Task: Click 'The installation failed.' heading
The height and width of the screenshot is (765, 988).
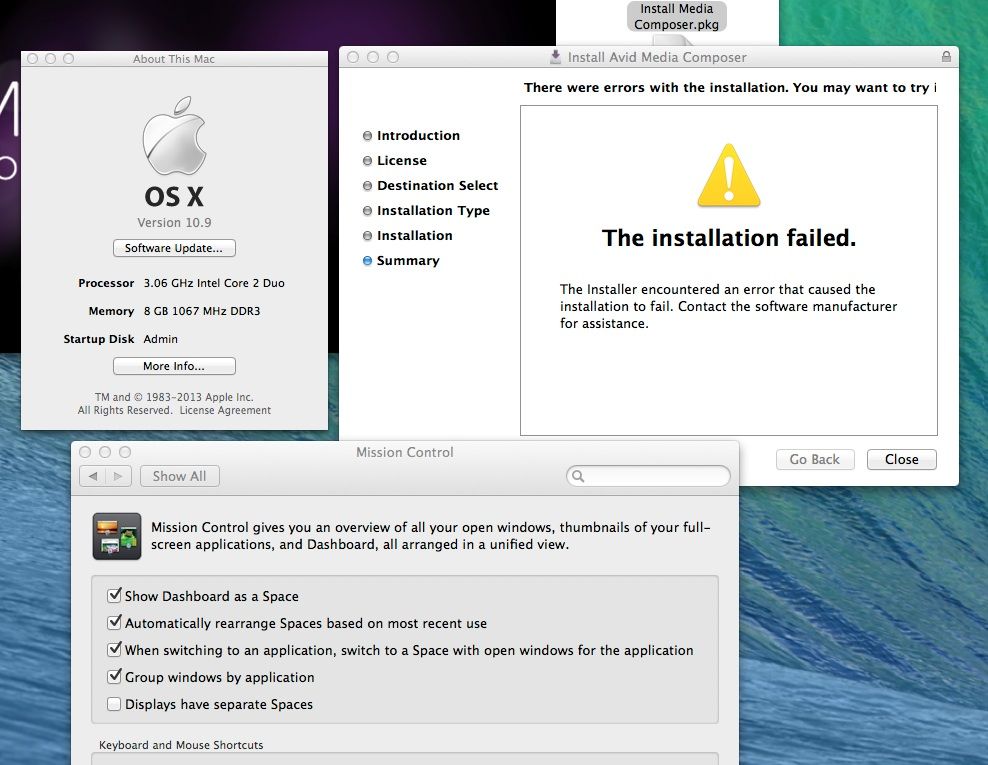Action: point(729,238)
